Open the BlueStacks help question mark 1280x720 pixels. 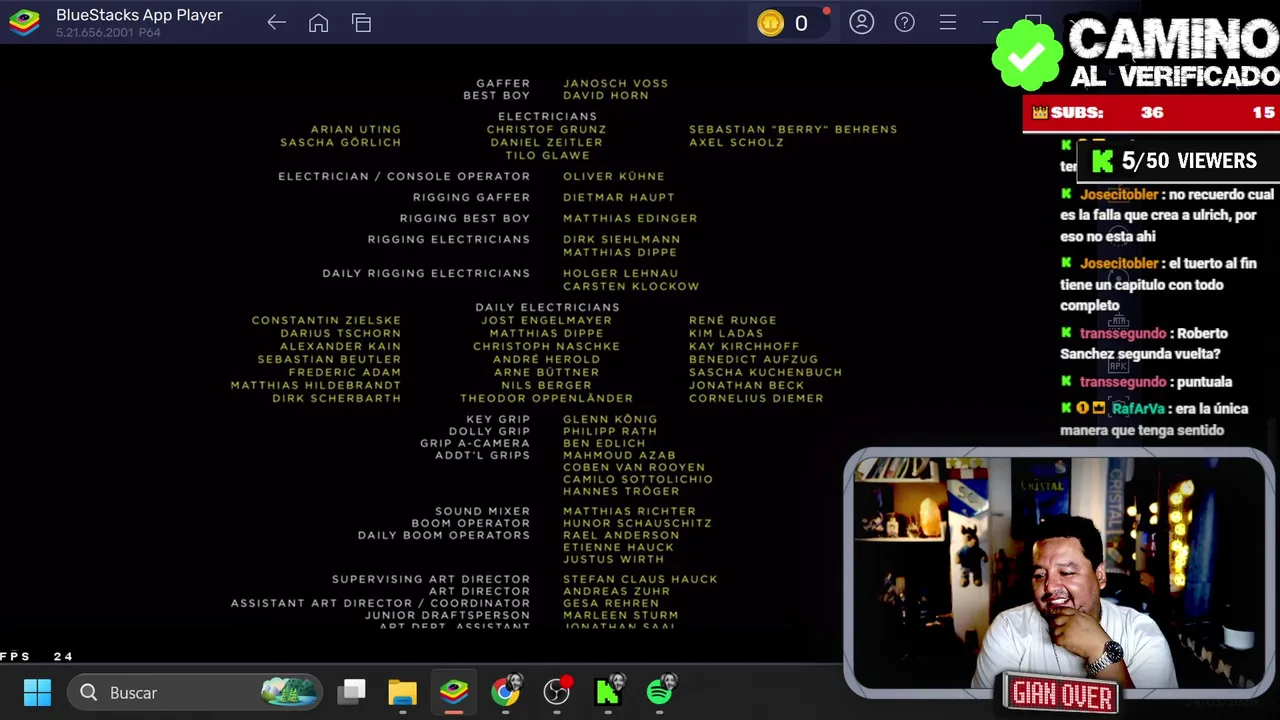[905, 22]
